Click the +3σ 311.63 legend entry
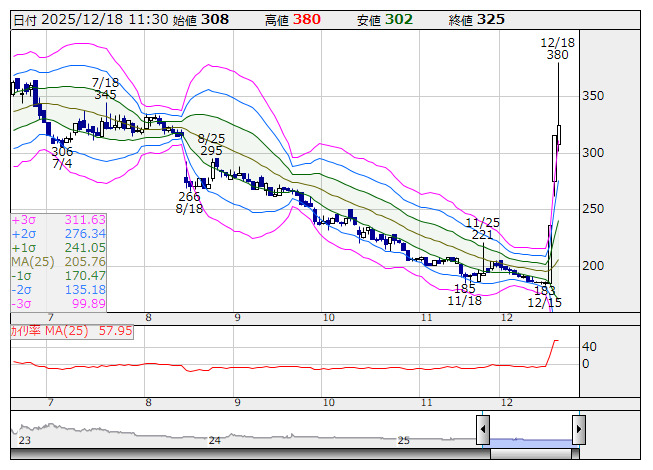Image resolution: width=653 pixels, height=470 pixels. tap(58, 220)
